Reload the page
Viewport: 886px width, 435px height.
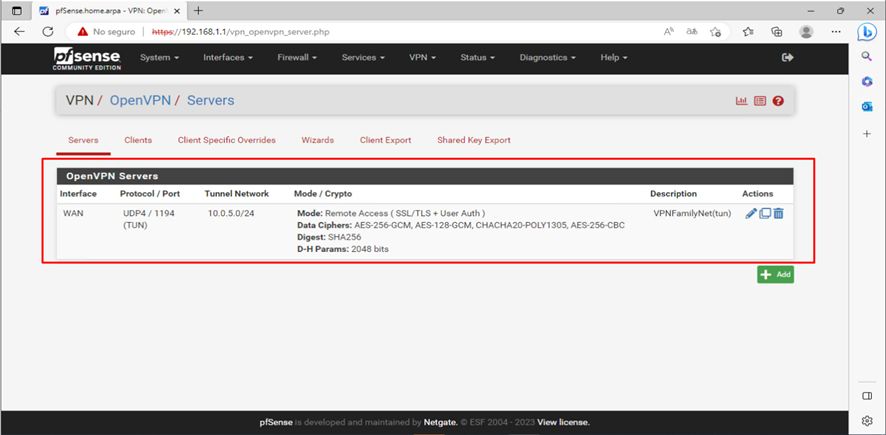tap(48, 32)
